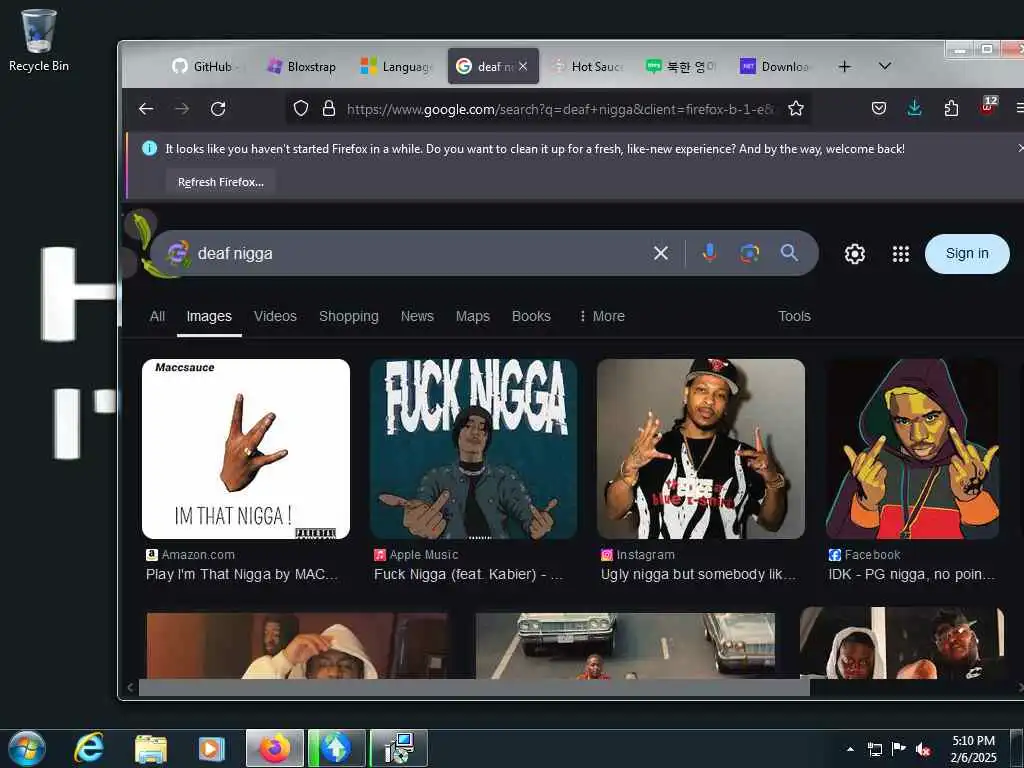
Task: Launch Internet Explorer from the taskbar
Action: coord(89,748)
